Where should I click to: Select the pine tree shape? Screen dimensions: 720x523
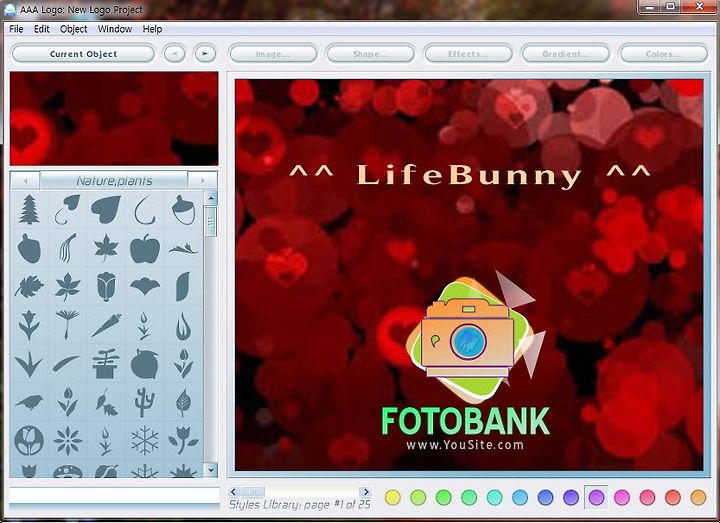(x=29, y=209)
